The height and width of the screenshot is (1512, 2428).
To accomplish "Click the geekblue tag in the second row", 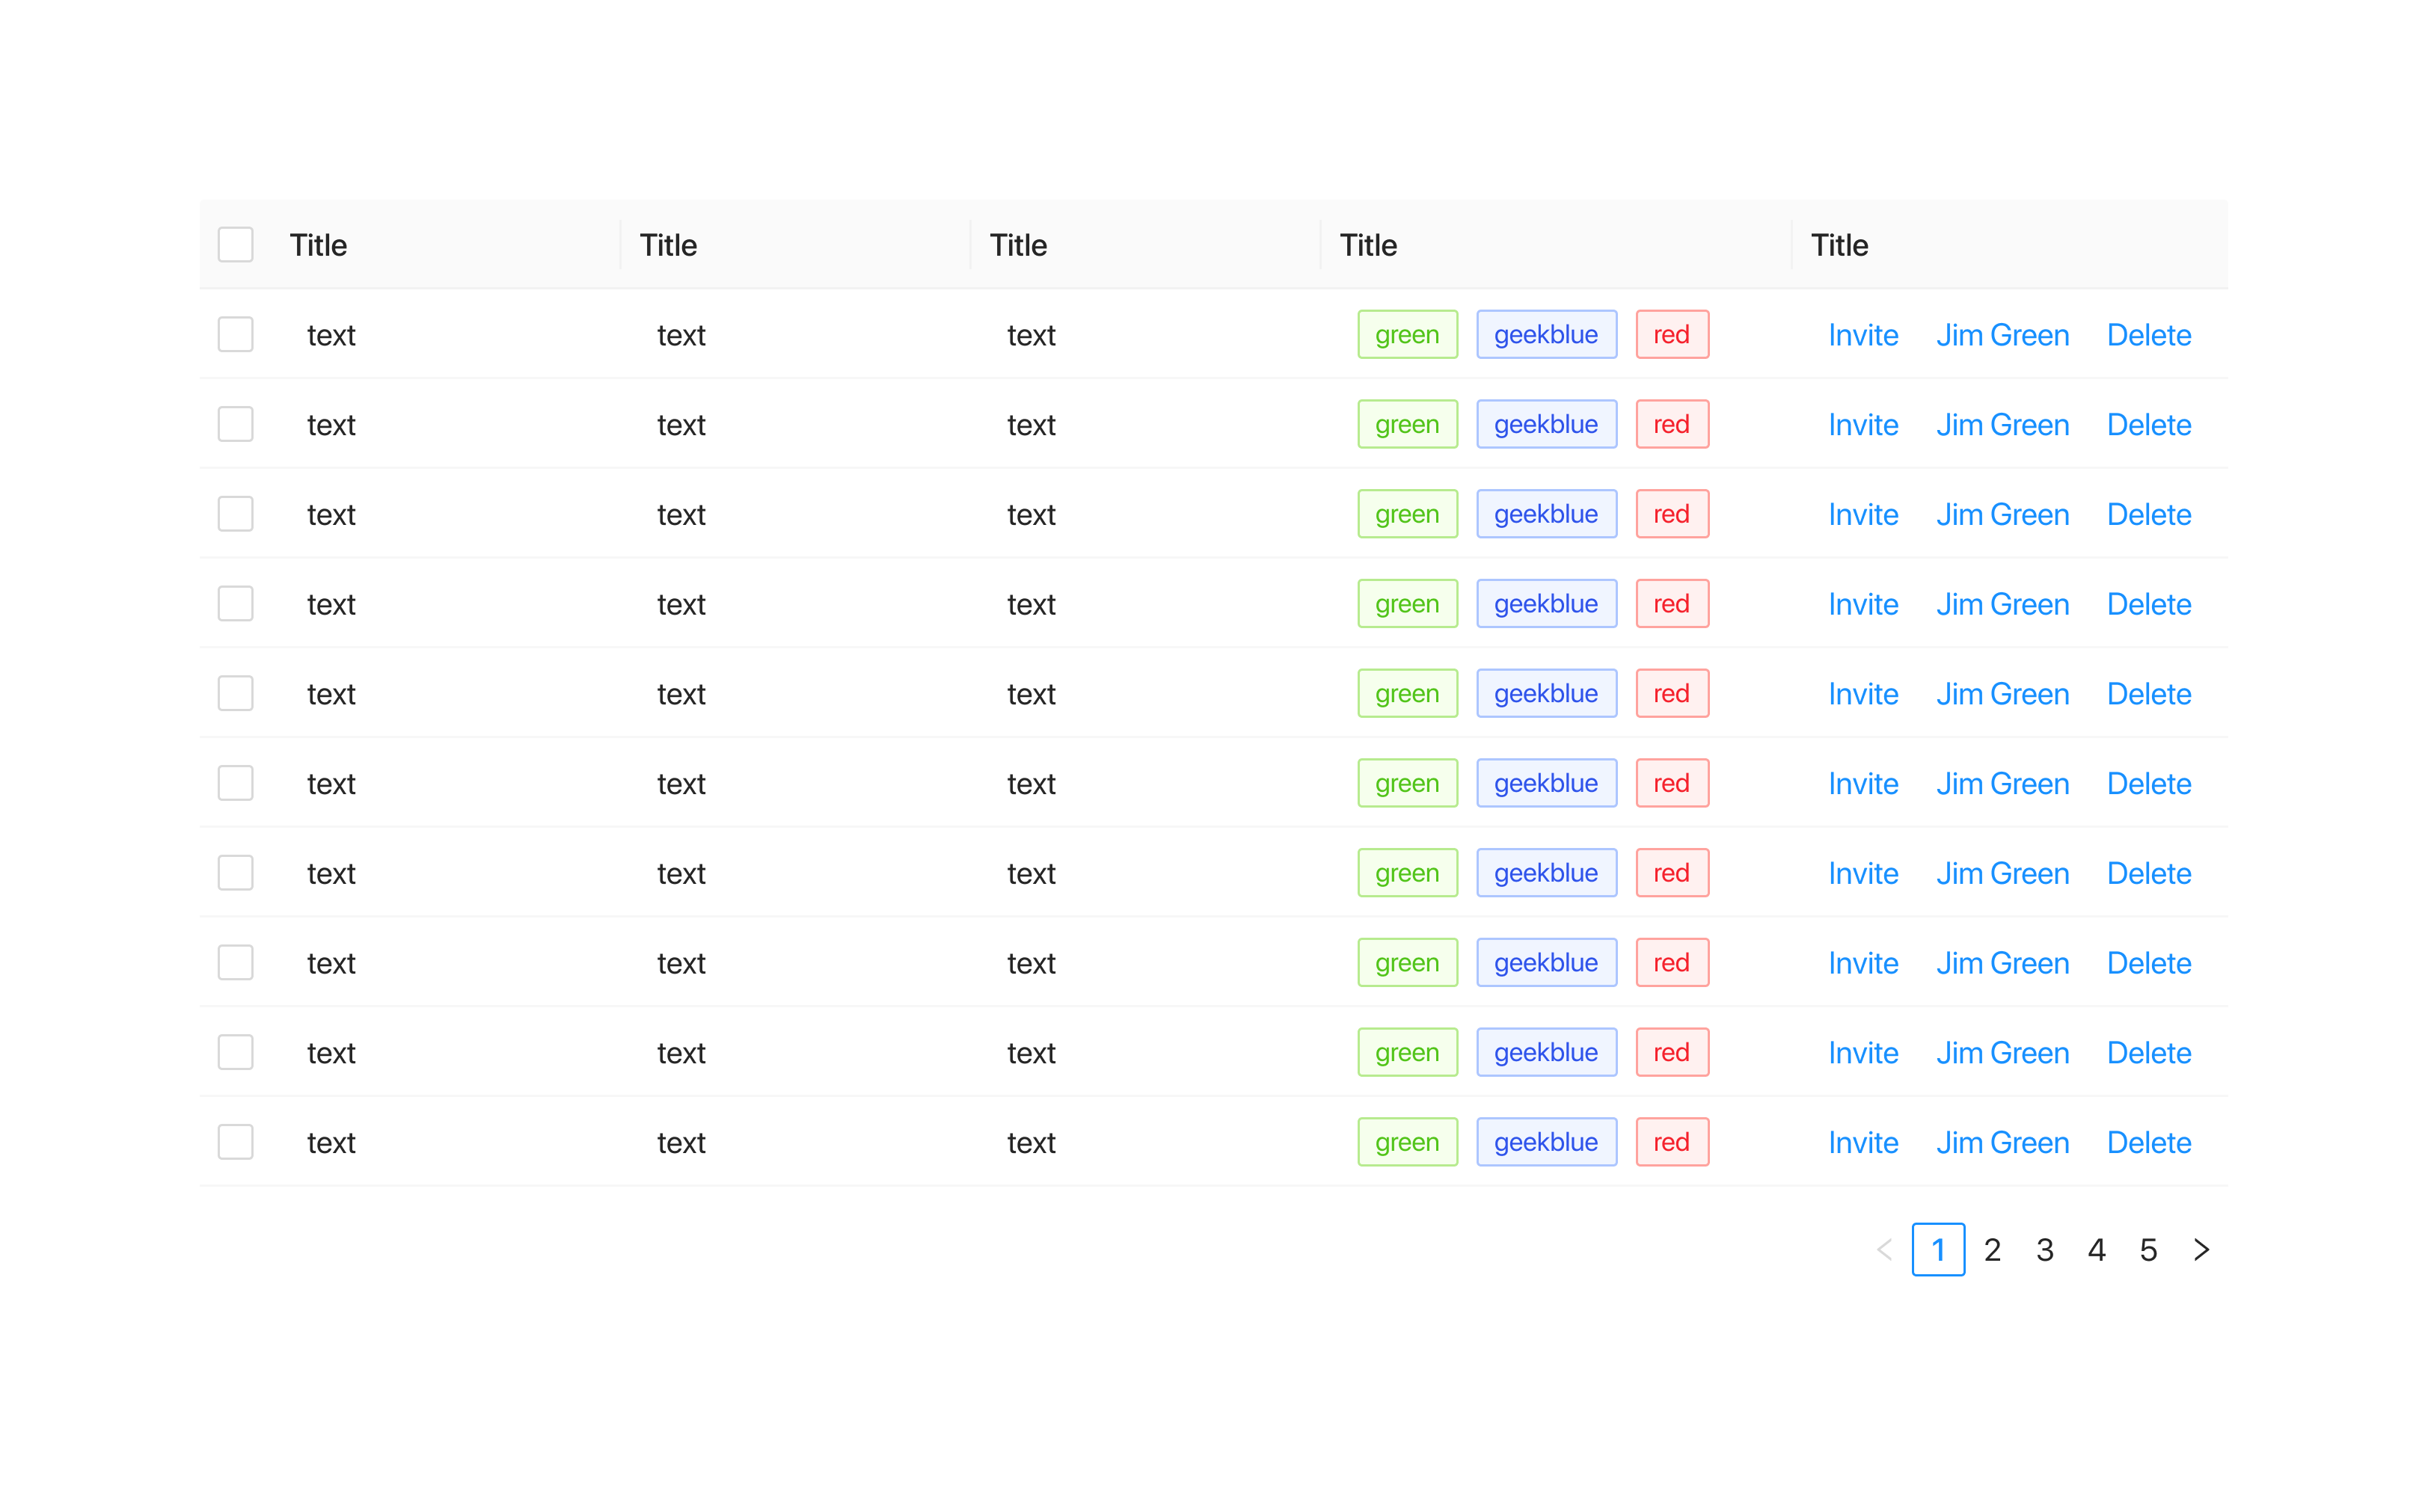I will coord(1546,424).
